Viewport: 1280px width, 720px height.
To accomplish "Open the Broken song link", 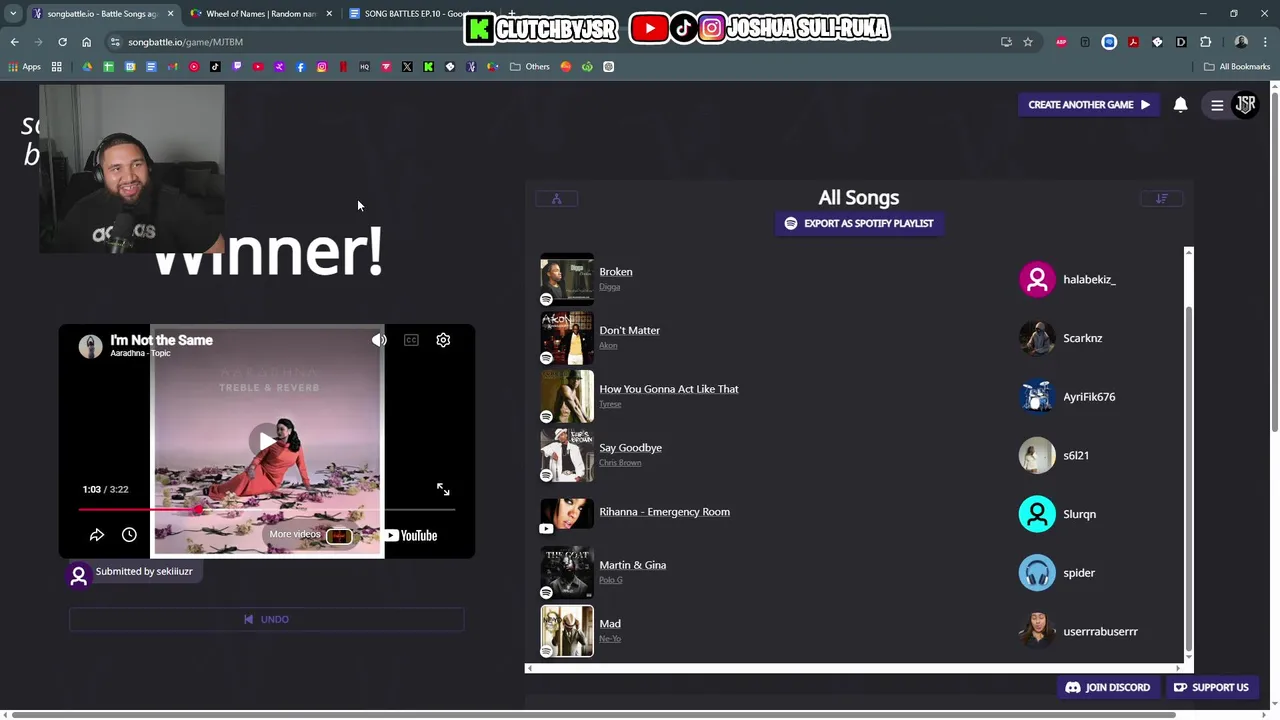I will pos(616,272).
